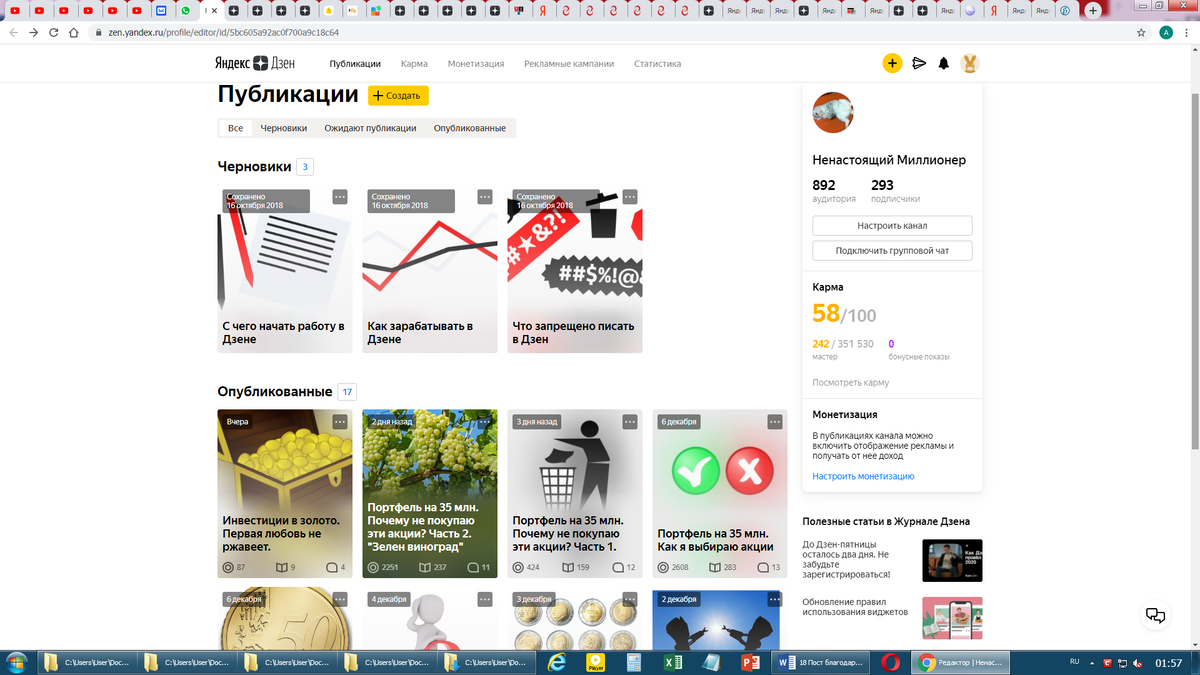This screenshot has width=1200, height=675.
Task: Open a new browser tab with plus
Action: (1092, 11)
